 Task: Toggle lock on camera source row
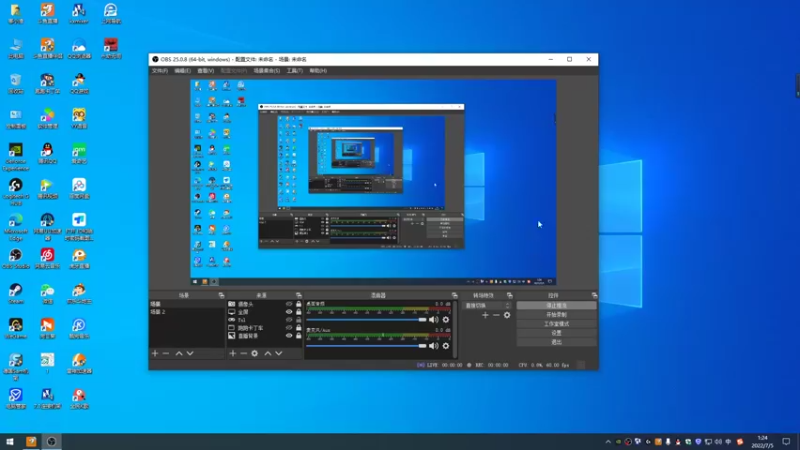298,304
